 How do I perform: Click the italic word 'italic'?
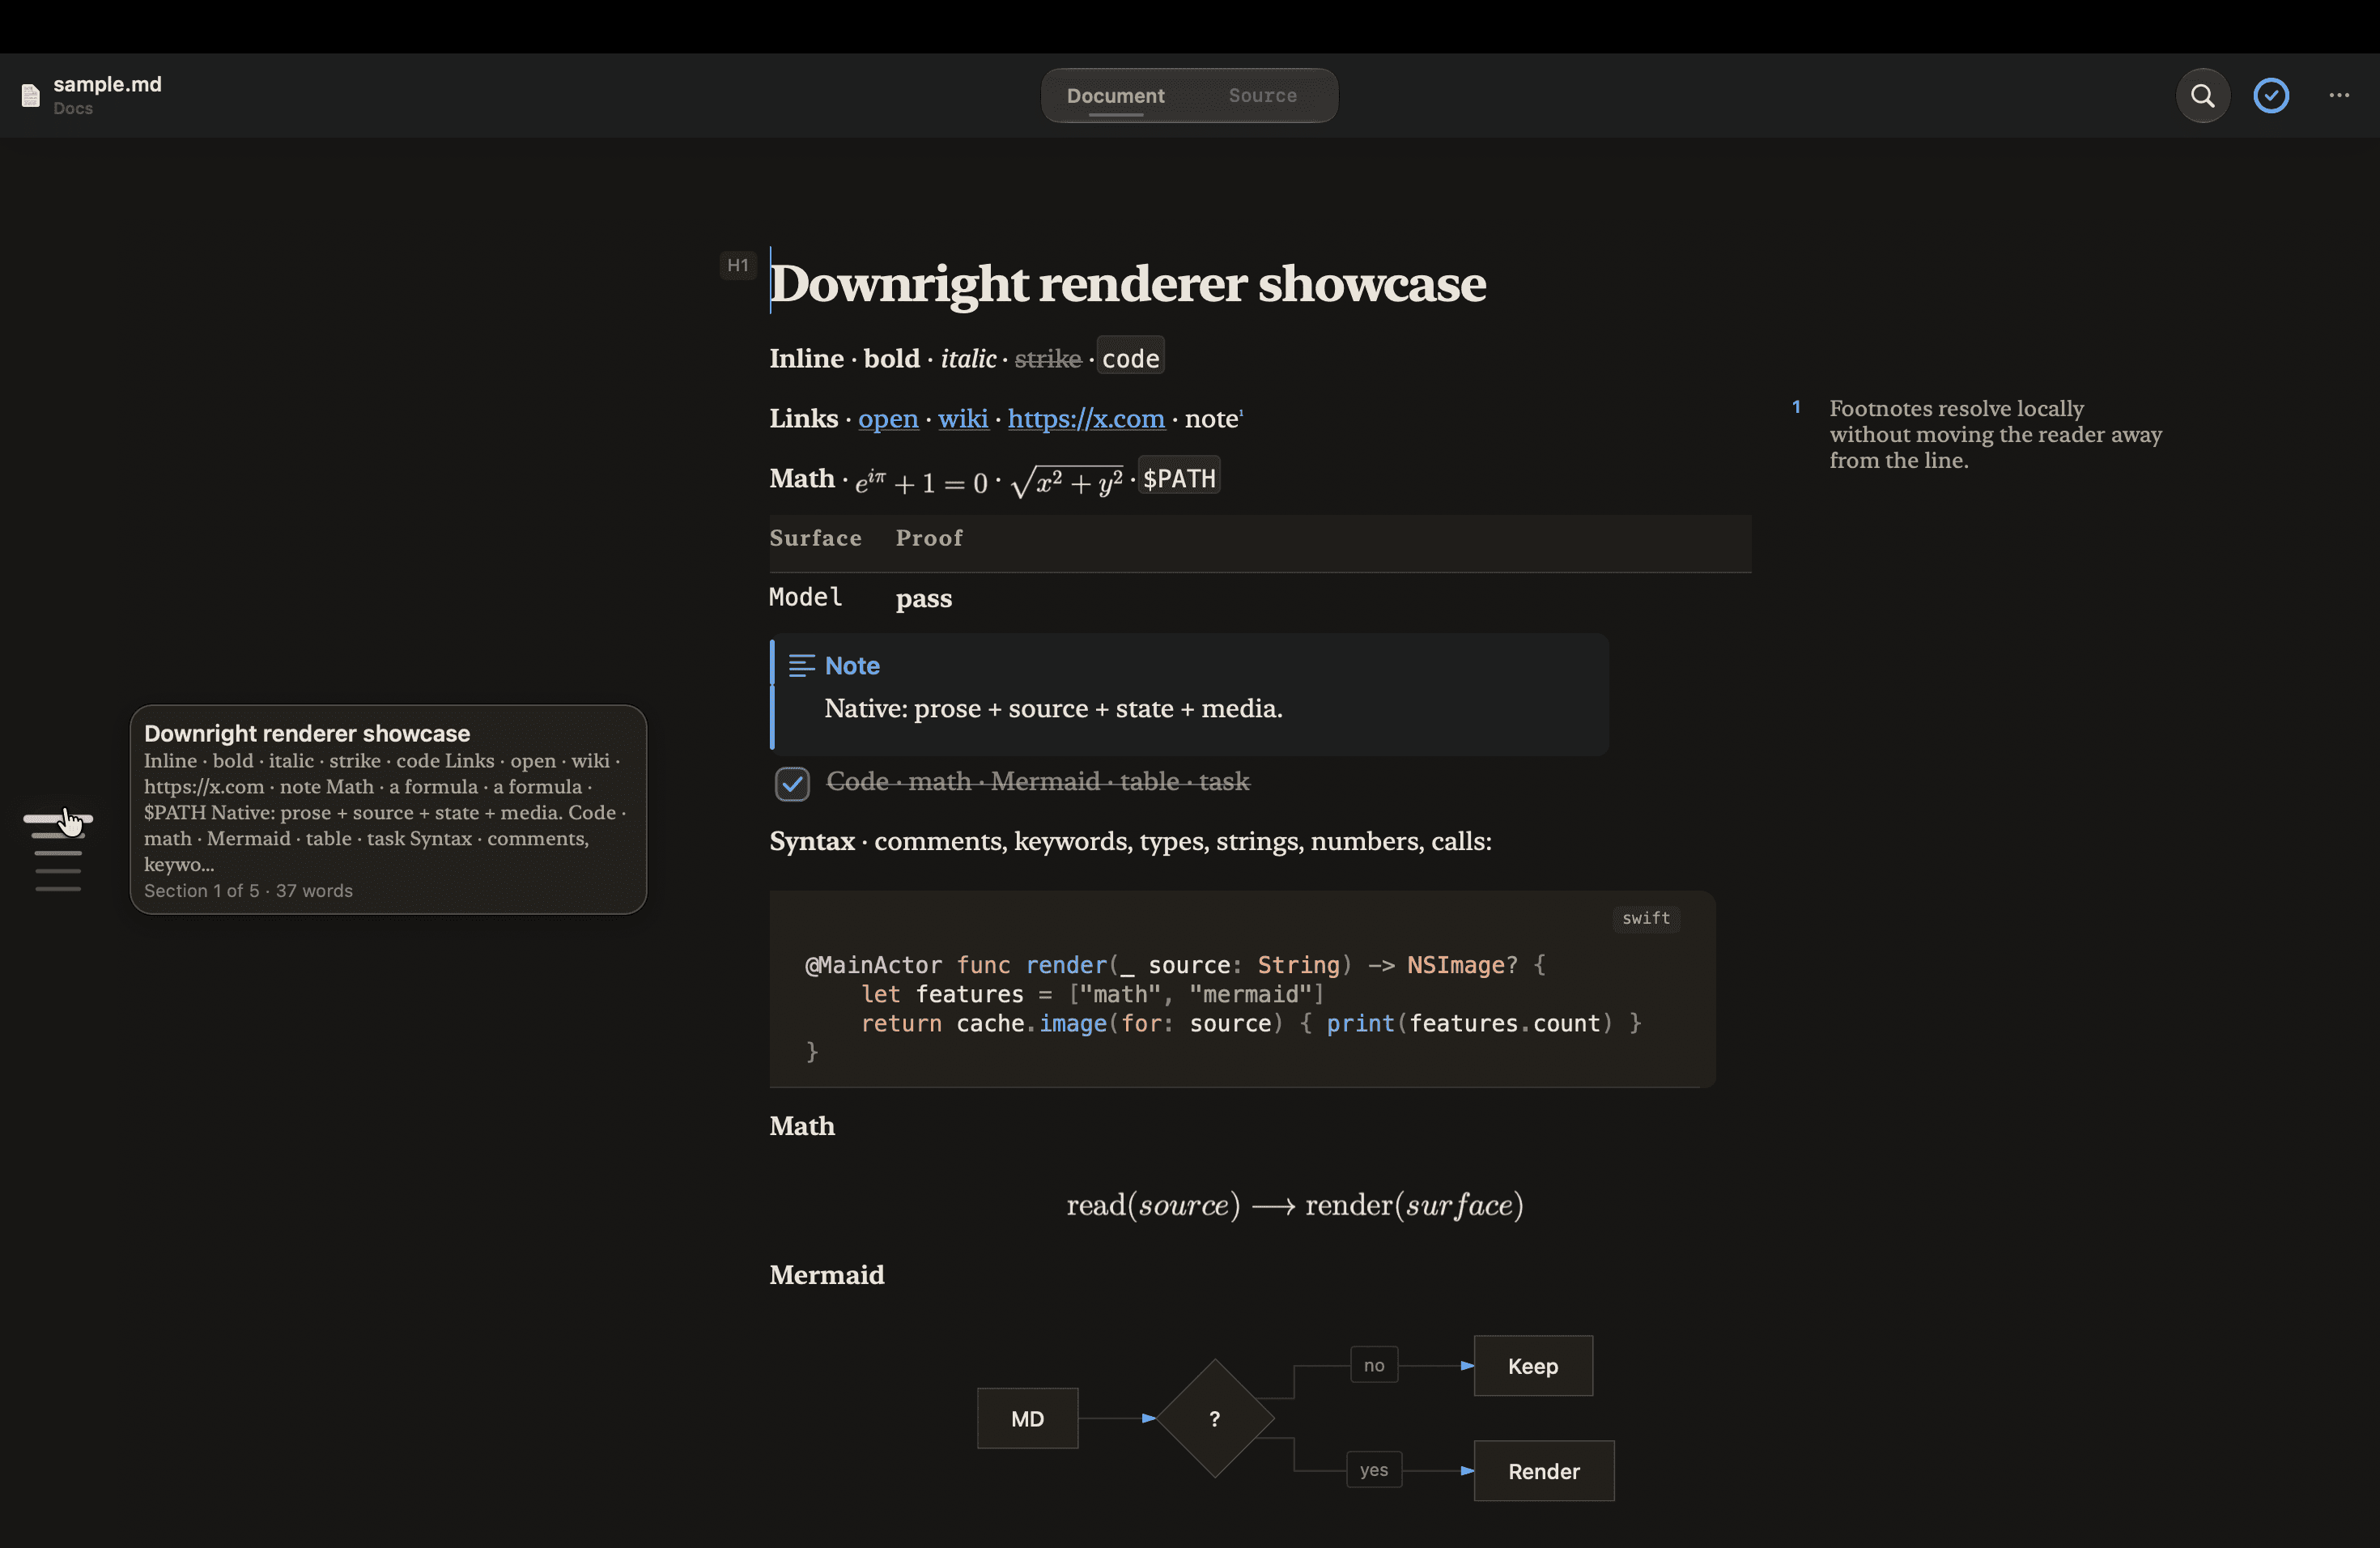pos(968,359)
